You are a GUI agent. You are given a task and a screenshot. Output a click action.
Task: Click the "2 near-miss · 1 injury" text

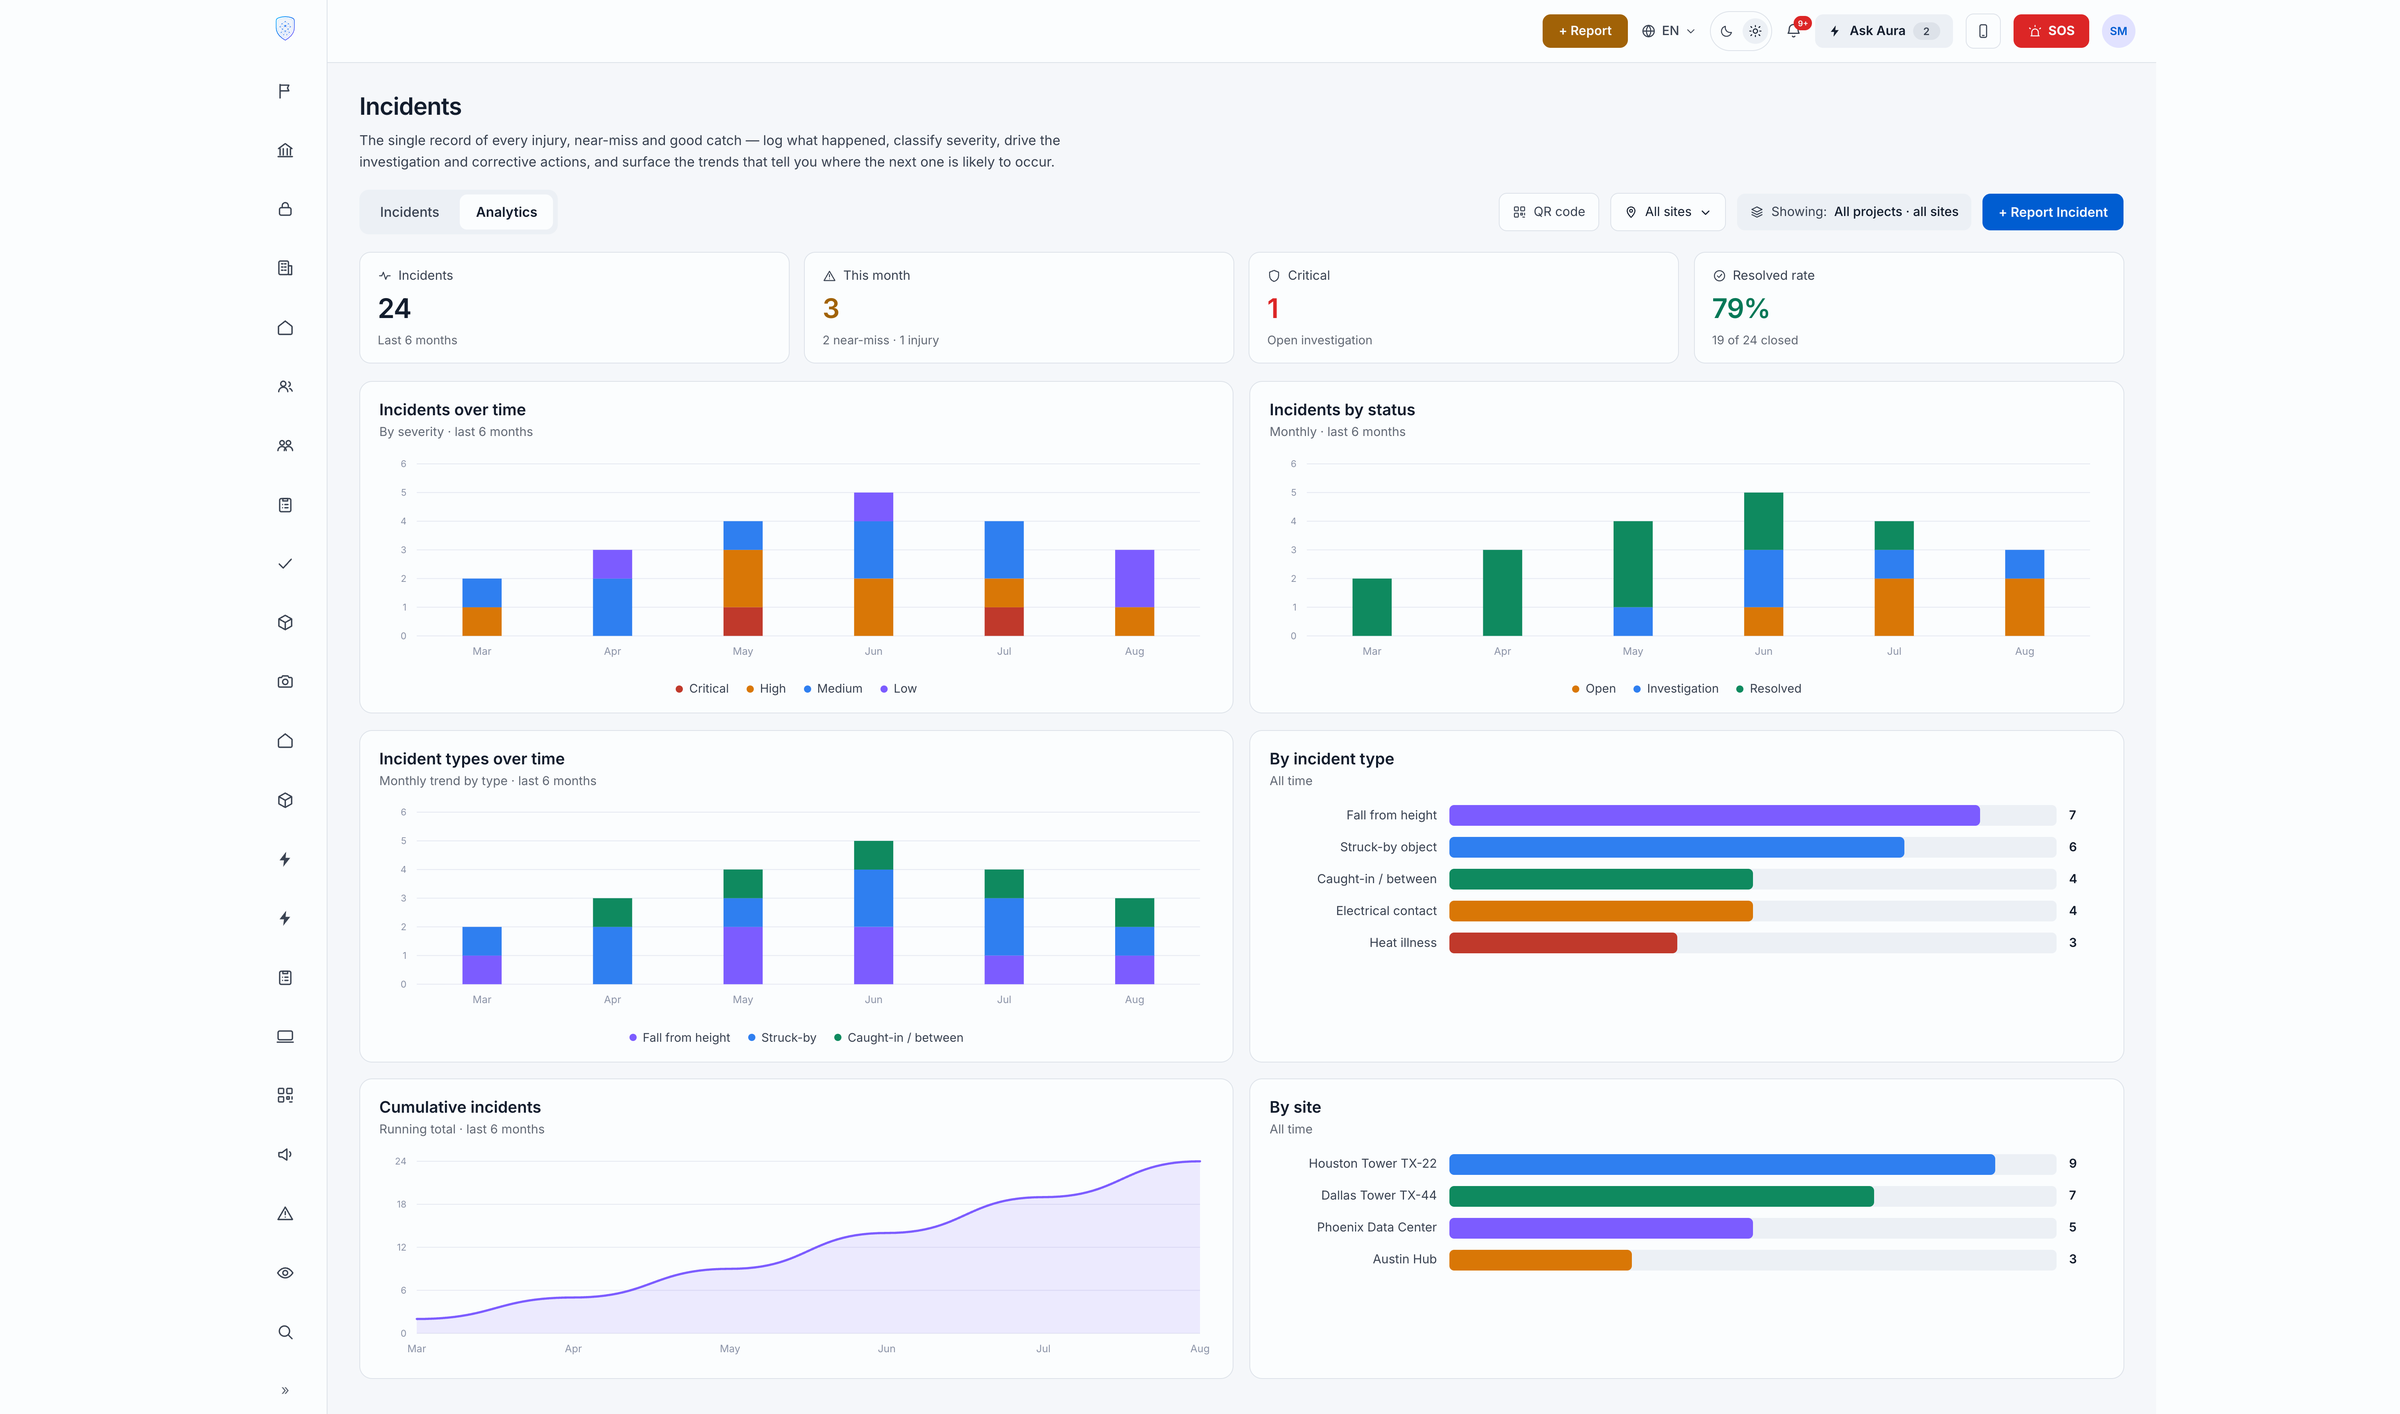coord(880,341)
